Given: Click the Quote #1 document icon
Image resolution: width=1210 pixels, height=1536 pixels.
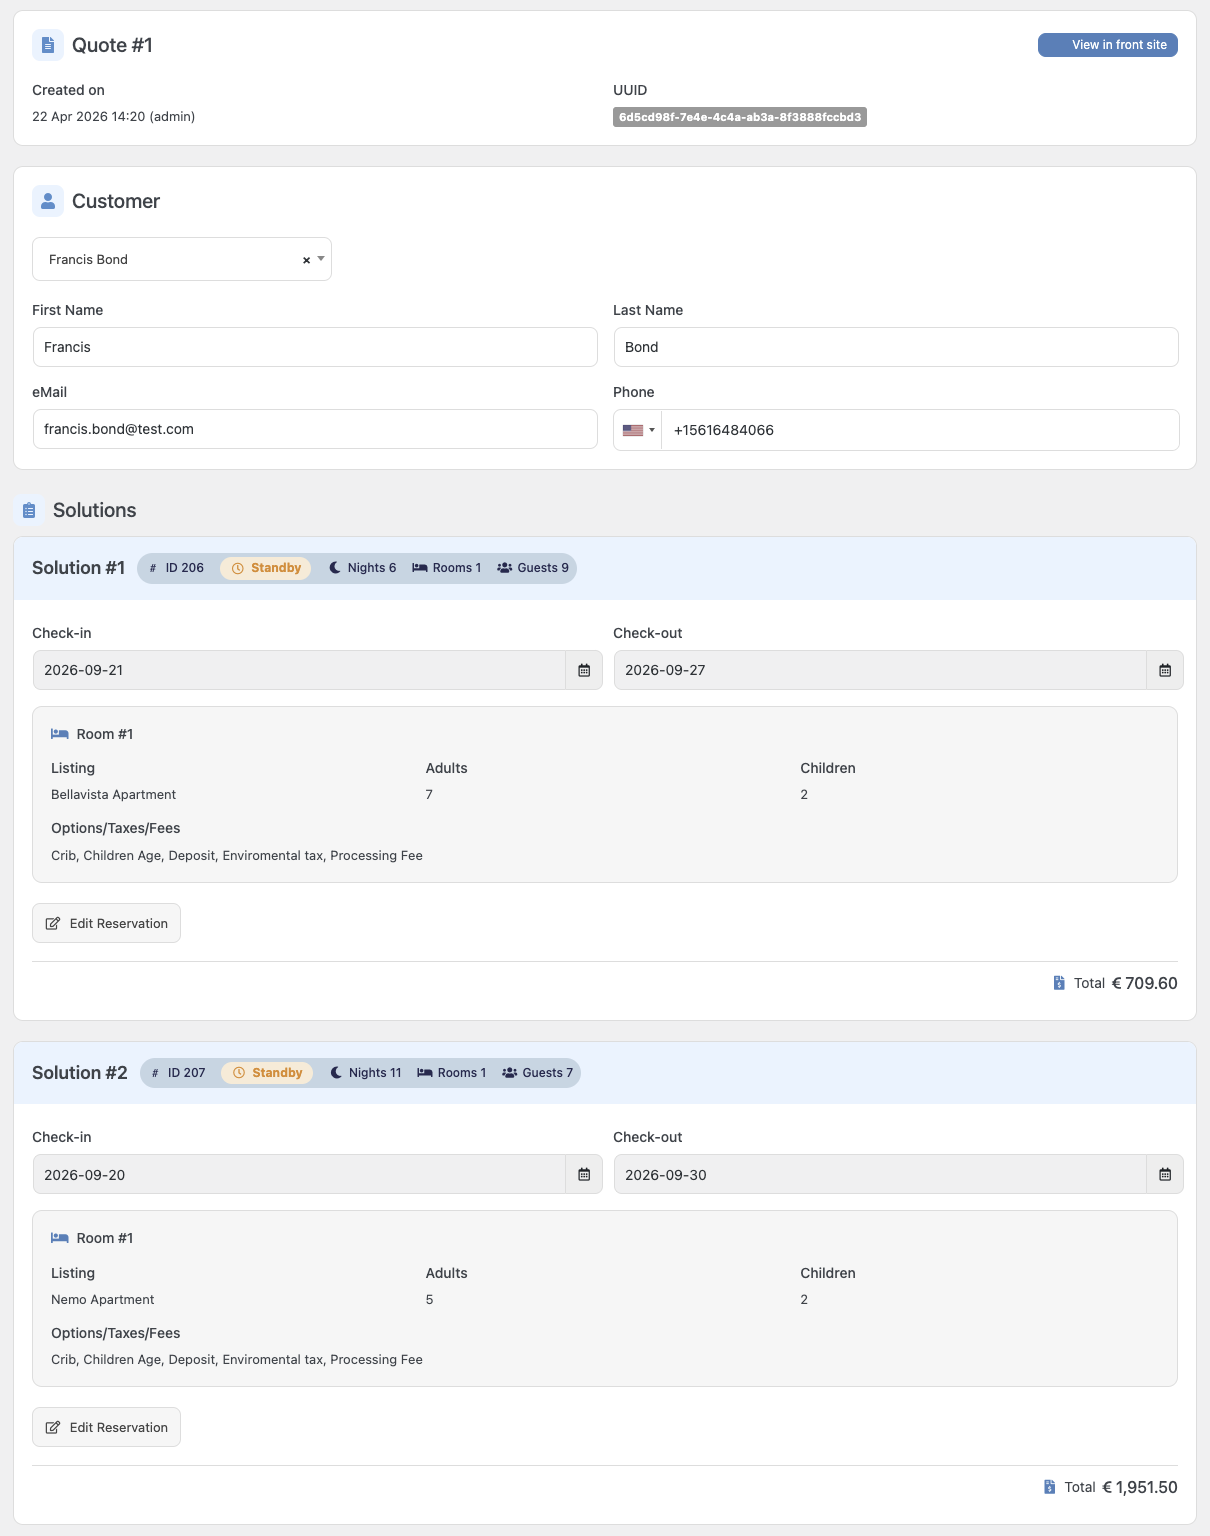Looking at the screenshot, I should [48, 45].
